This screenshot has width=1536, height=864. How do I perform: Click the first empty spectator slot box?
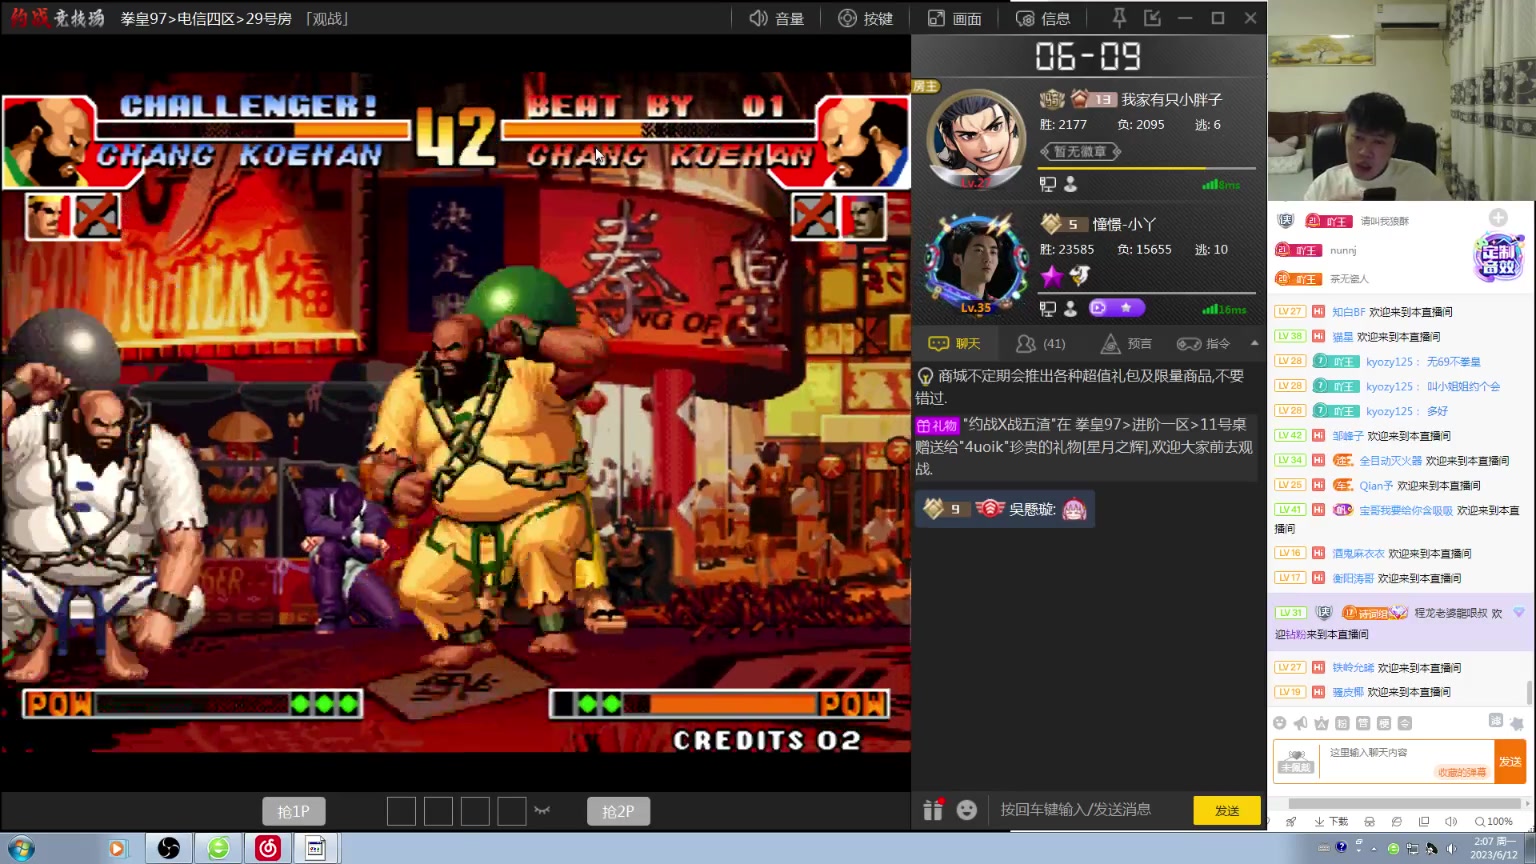tap(401, 811)
